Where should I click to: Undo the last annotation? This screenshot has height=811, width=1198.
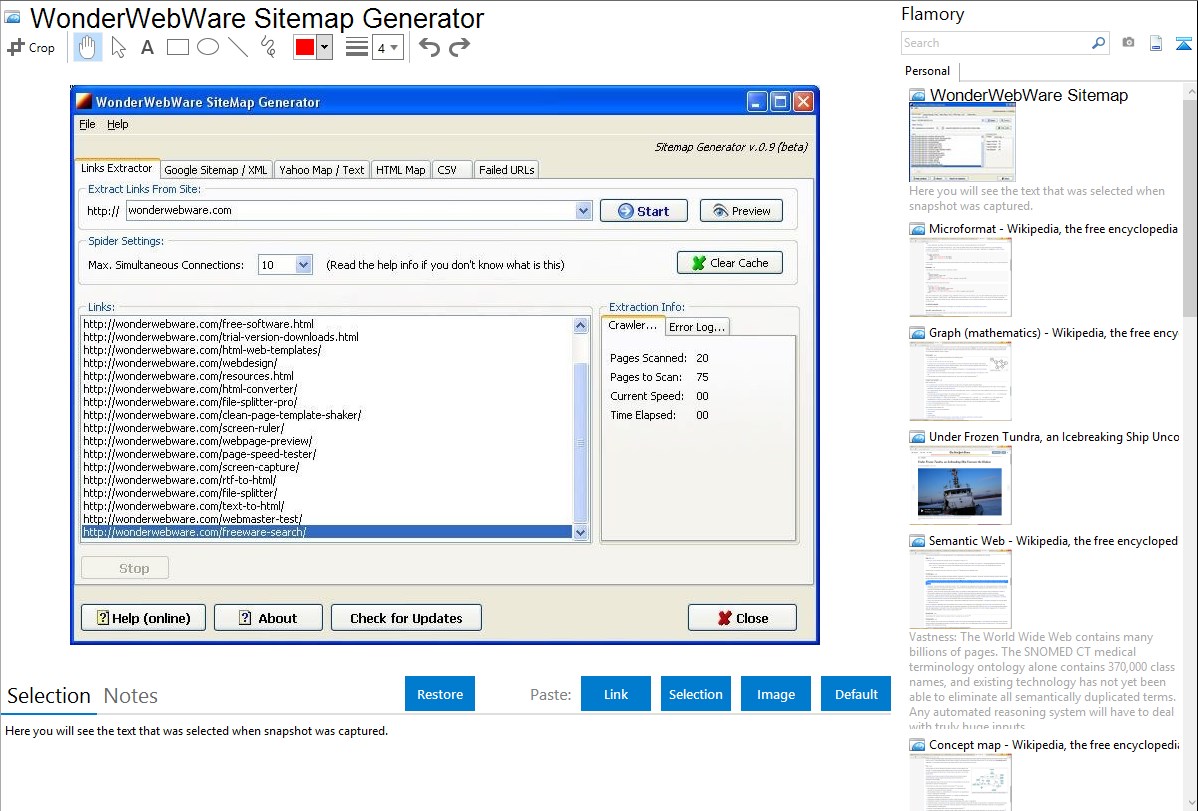pos(429,47)
